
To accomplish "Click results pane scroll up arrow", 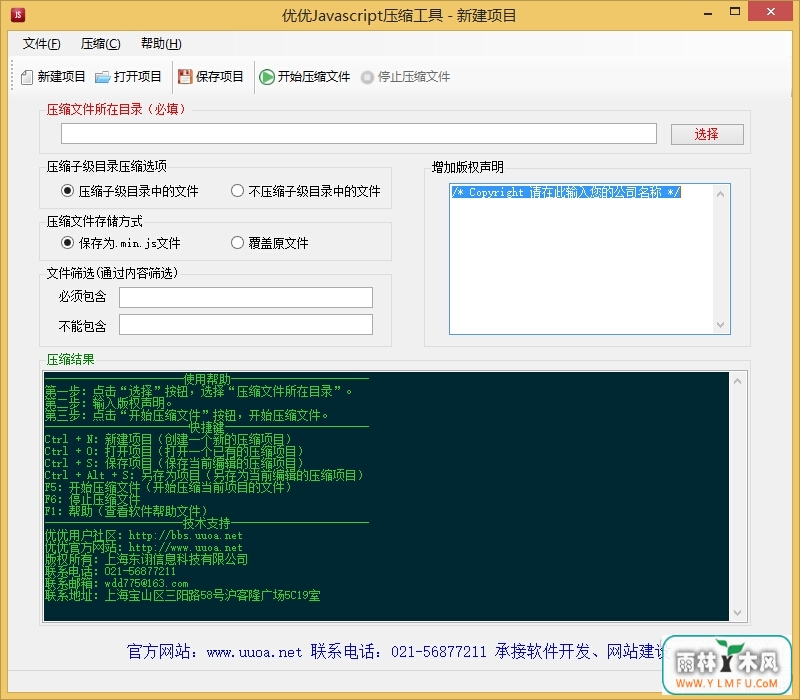I will pyautogui.click(x=737, y=381).
